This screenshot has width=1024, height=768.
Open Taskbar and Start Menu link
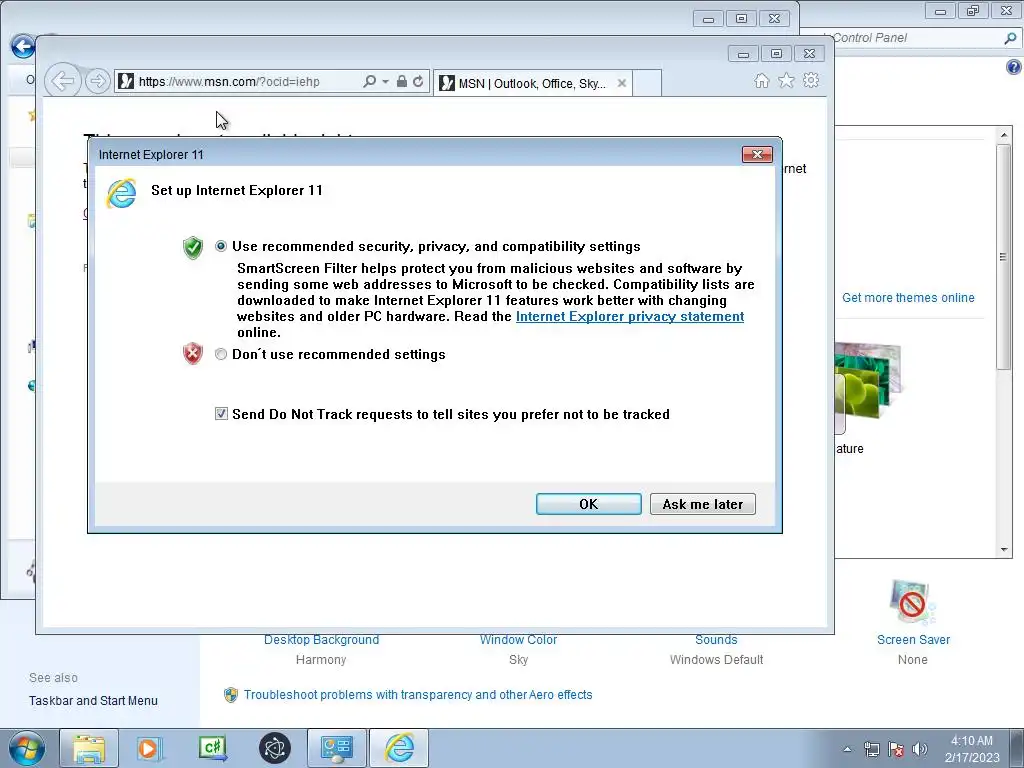click(x=93, y=701)
